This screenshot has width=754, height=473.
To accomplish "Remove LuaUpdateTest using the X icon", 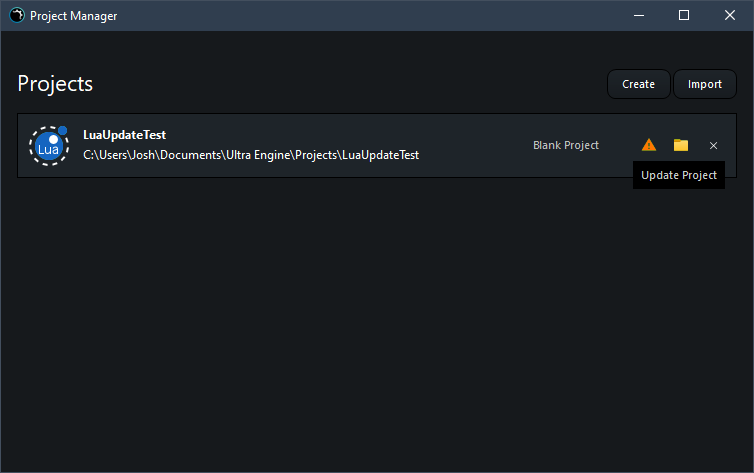I will 713,146.
